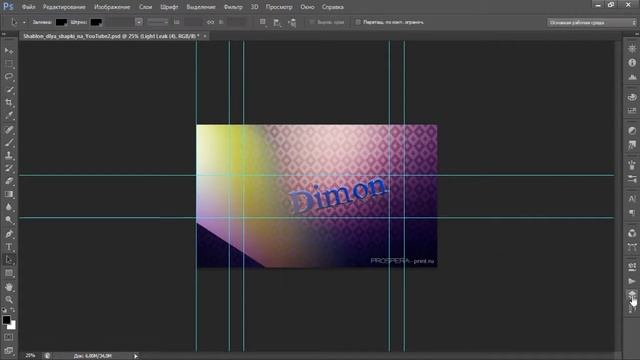Select the Horizontal Type tool
Screen dimensions: 640x360
pyautogui.click(x=9, y=247)
